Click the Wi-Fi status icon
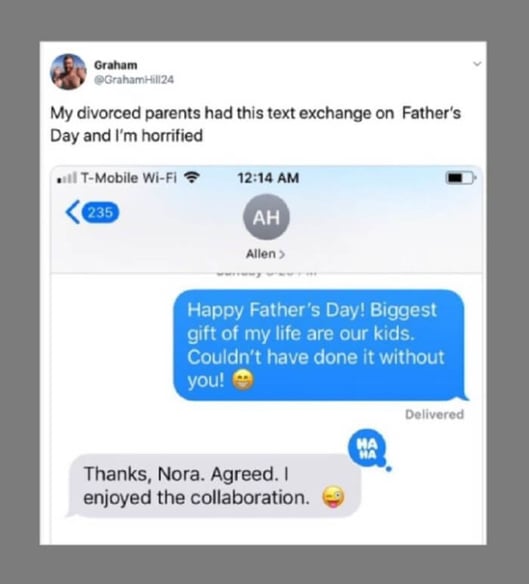The height and width of the screenshot is (584, 529). coord(192,177)
